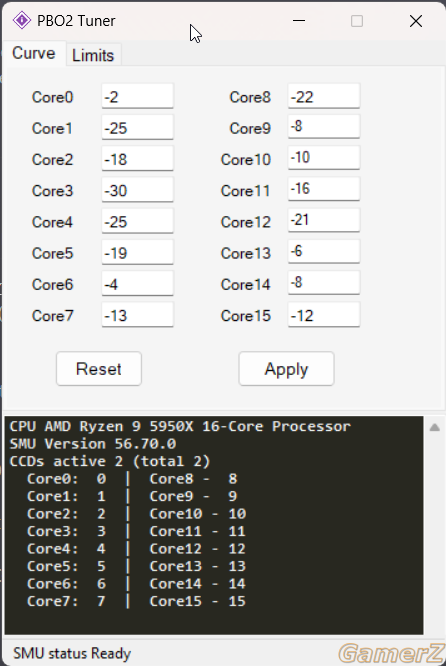
Task: Close the PBO2 Tuner window
Action: pyautogui.click(x=416, y=21)
